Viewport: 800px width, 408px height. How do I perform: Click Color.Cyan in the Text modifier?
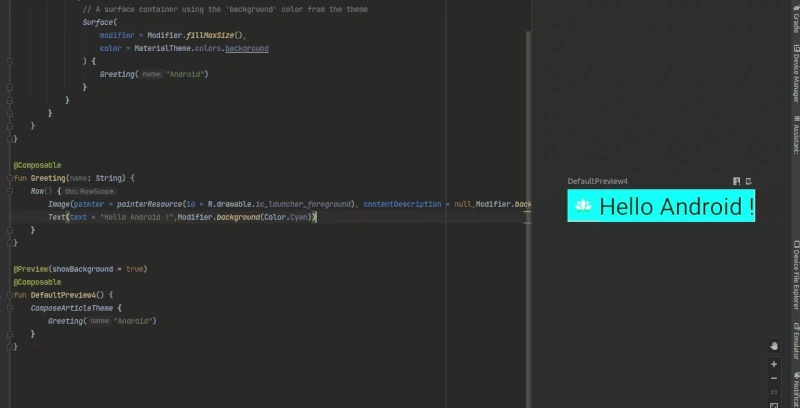coord(286,217)
